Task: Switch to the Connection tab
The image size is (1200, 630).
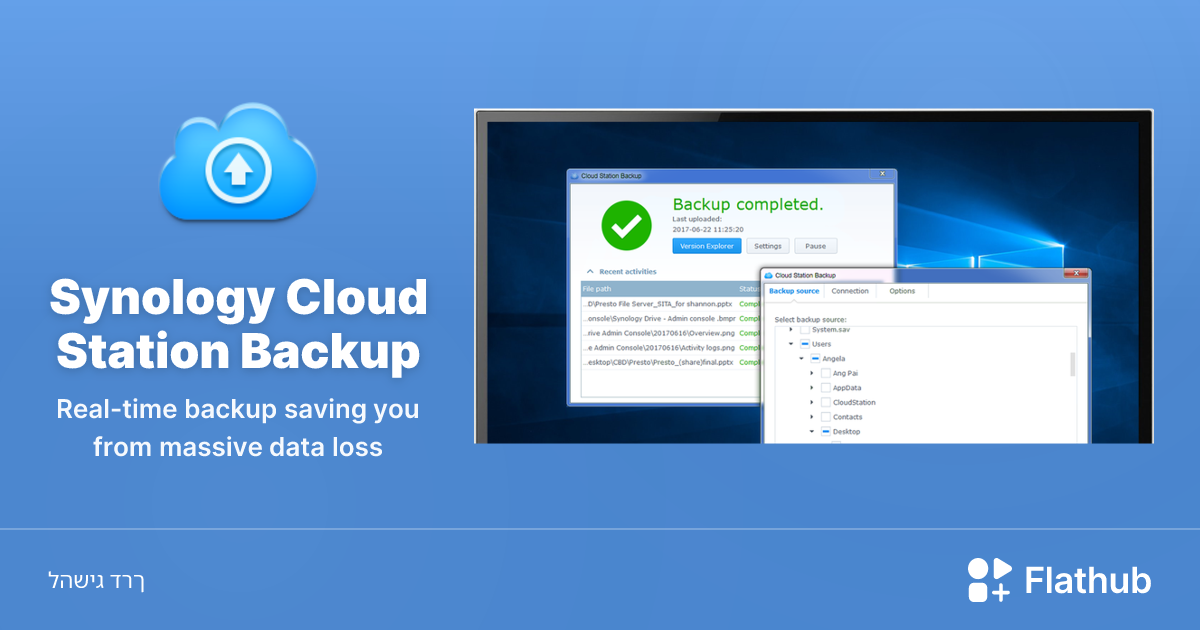Action: coord(850,291)
